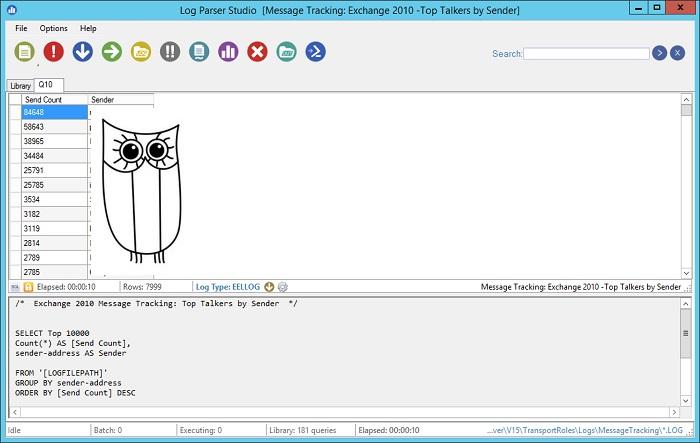
Task: Click the 'ORDER BY [Send Count] DESC' line
Action: pyautogui.click(x=75, y=393)
